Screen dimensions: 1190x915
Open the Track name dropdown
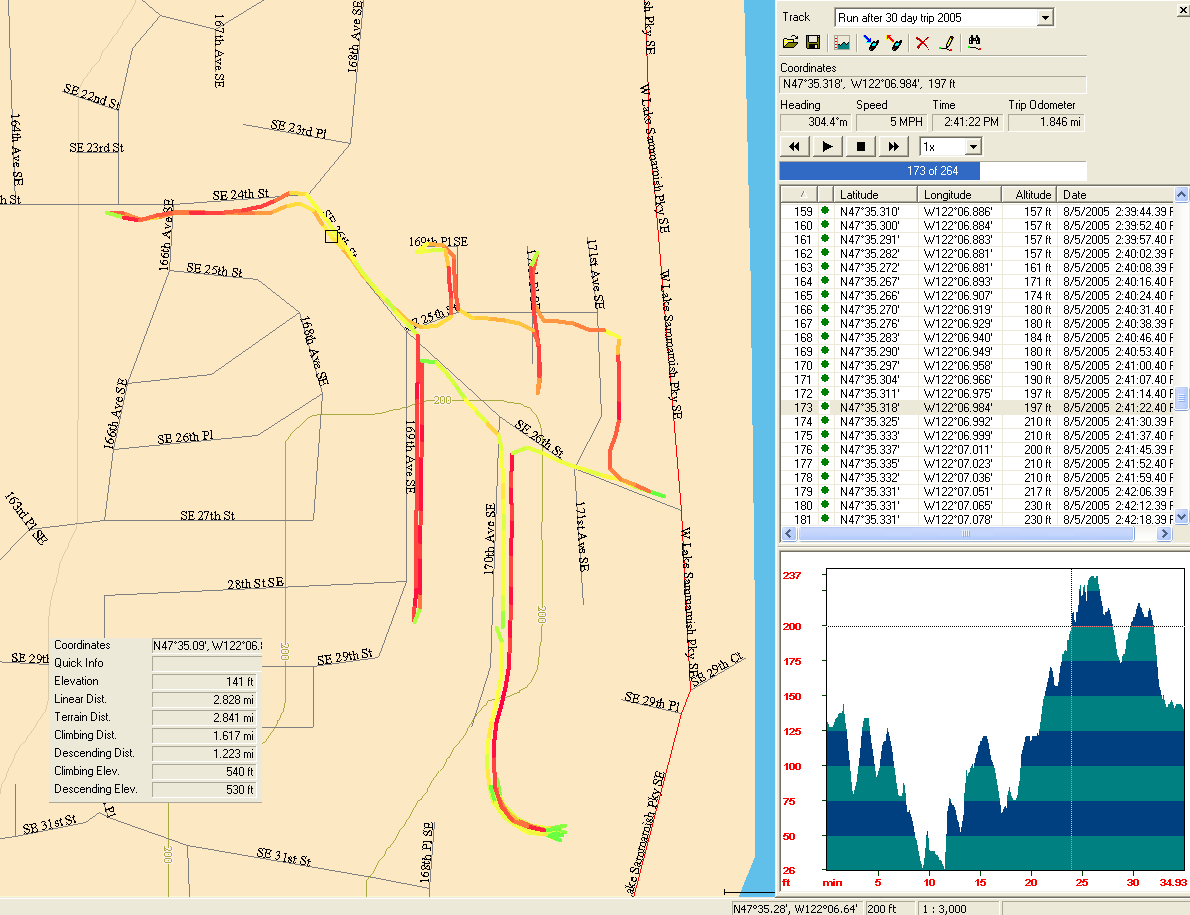pos(1045,17)
